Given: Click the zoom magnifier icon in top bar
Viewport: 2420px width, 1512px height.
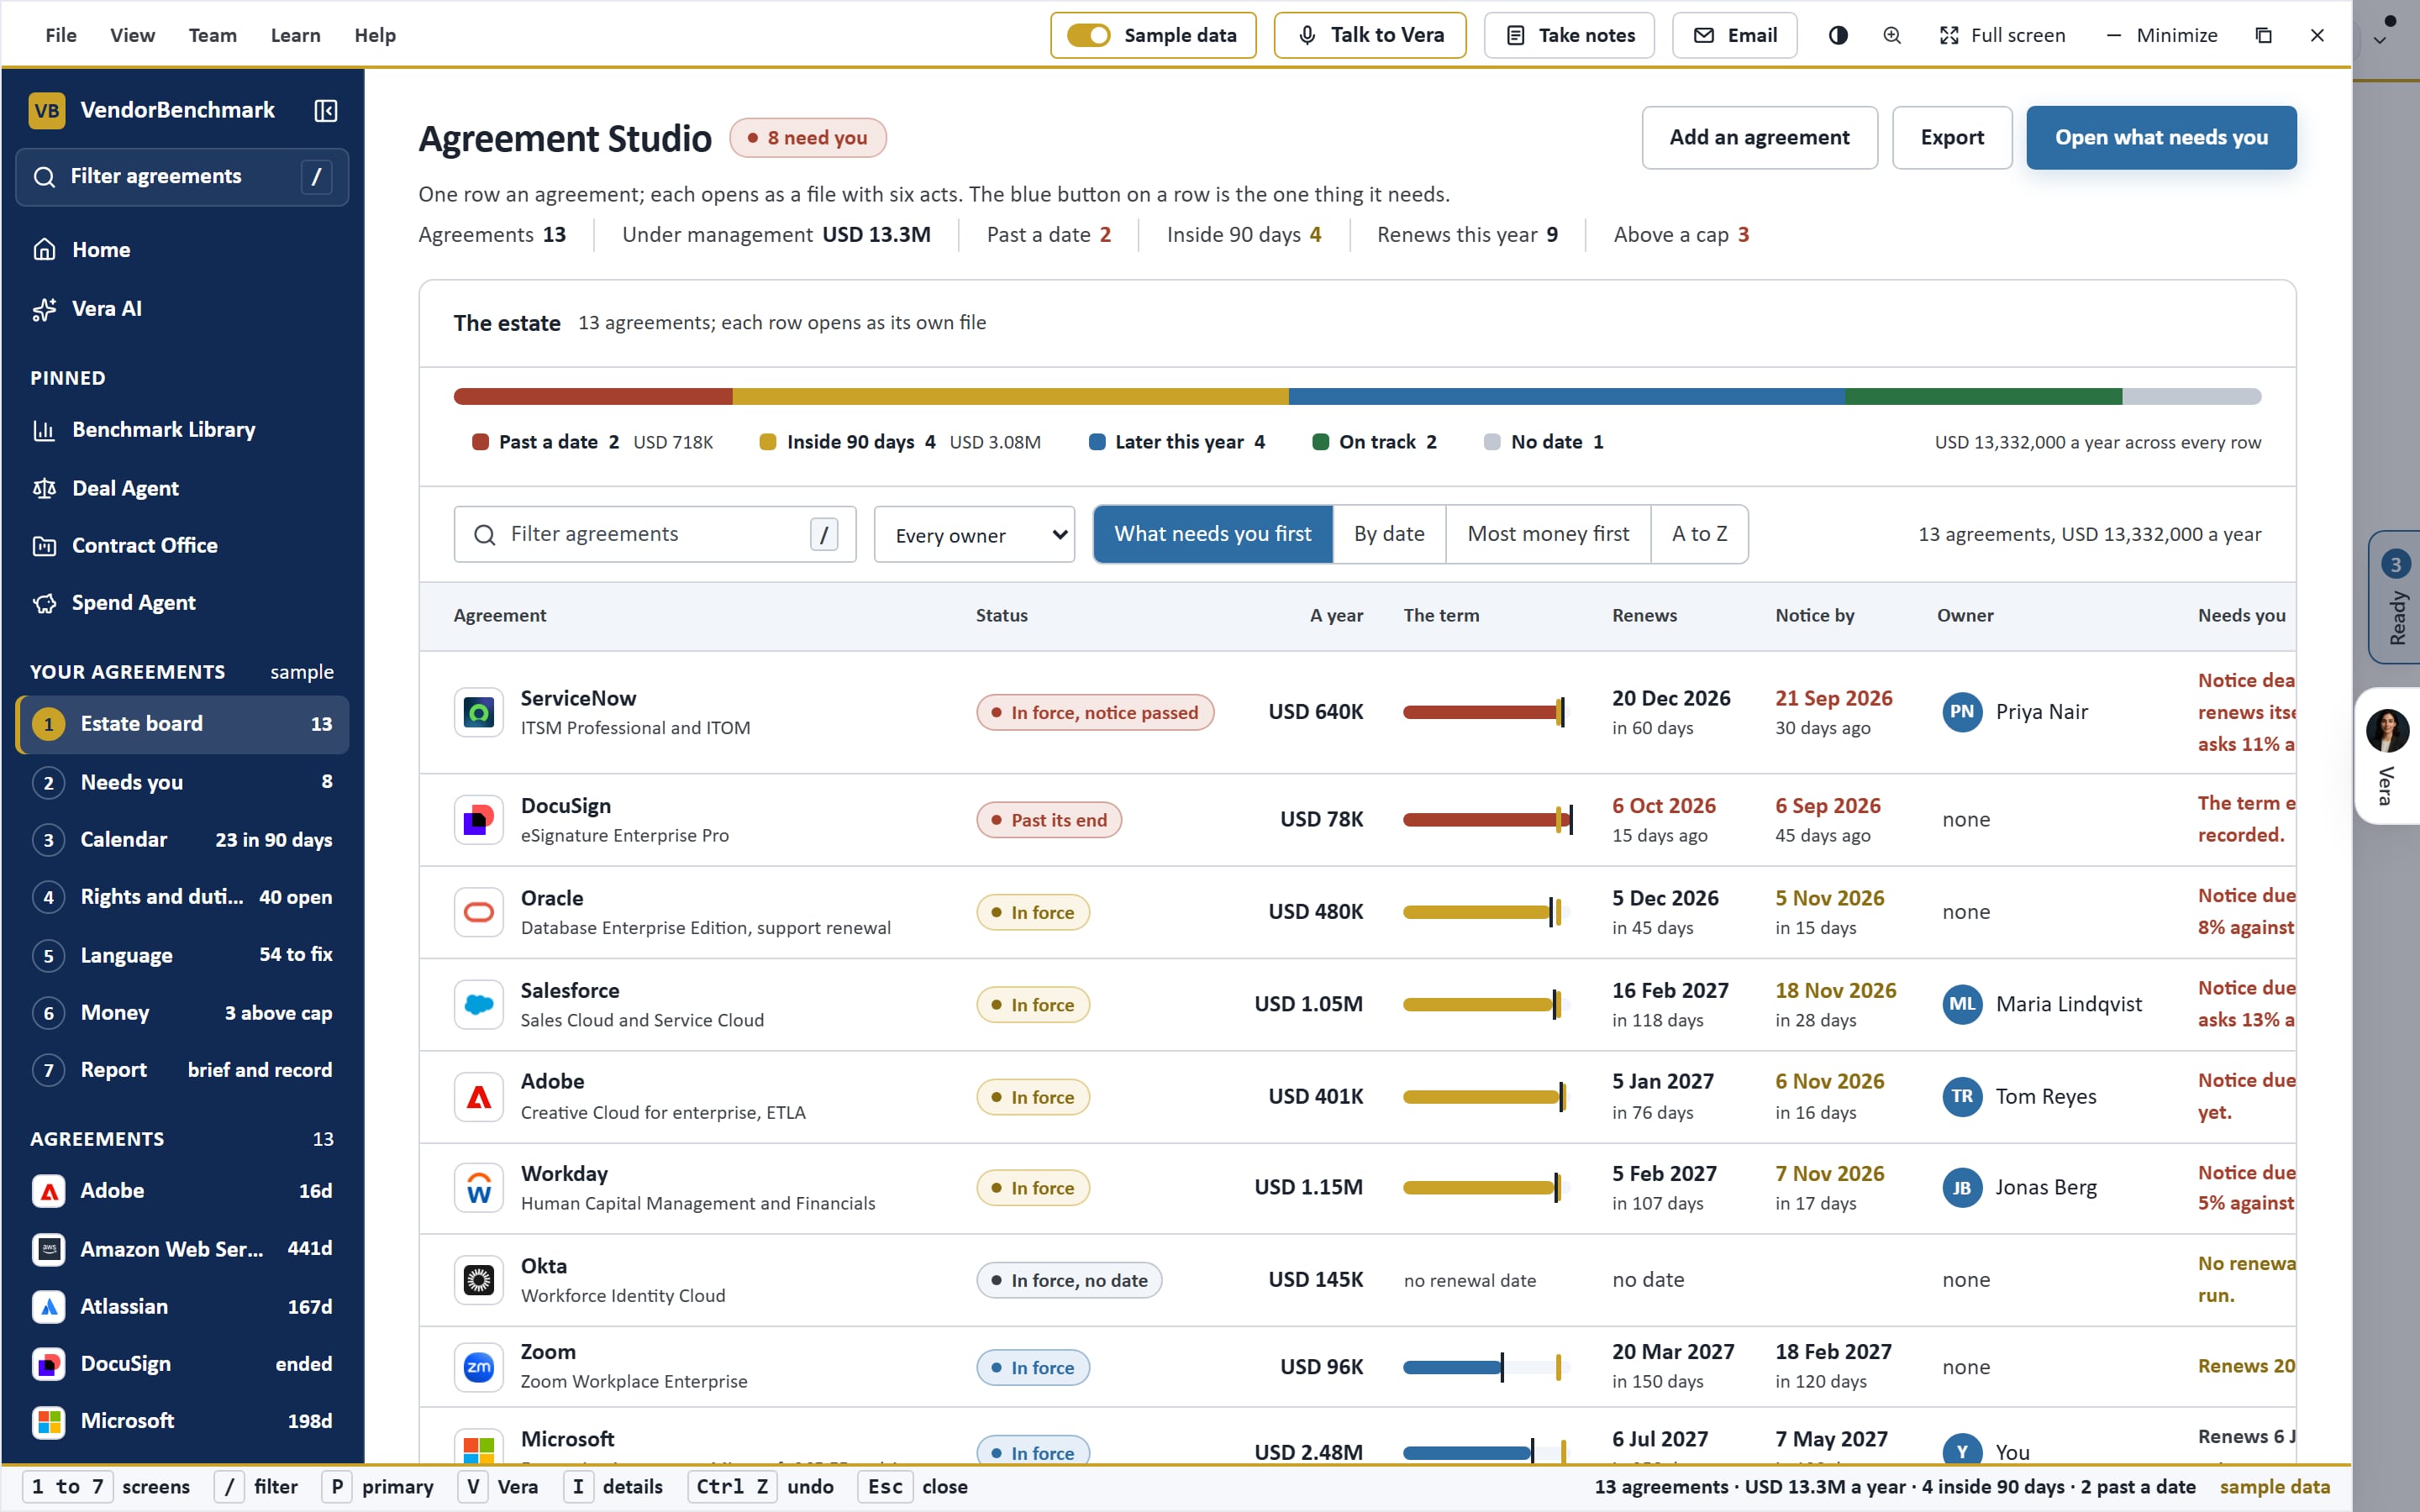Looking at the screenshot, I should [x=1892, y=35].
